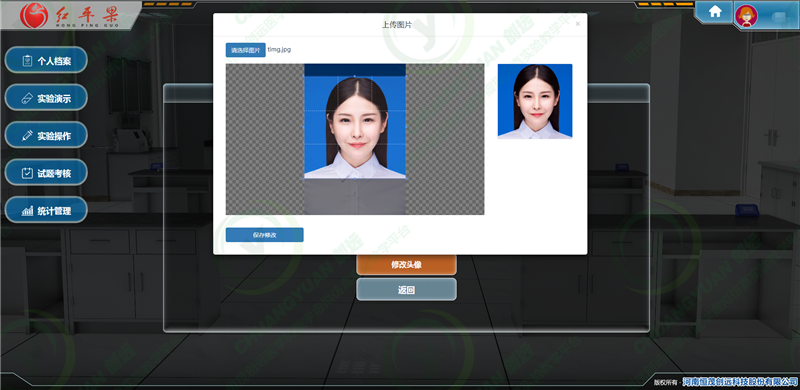Close the 上传图片 upload dialog

pyautogui.click(x=578, y=24)
